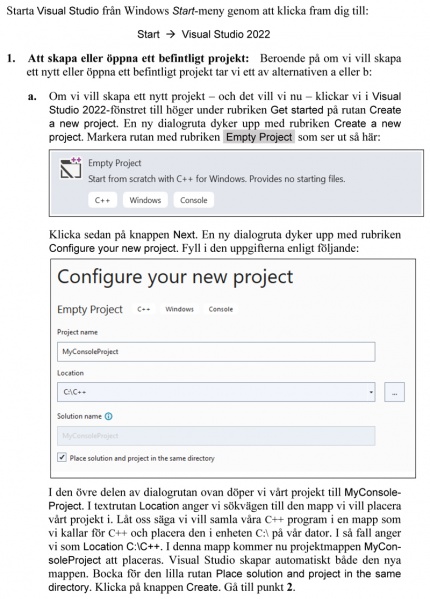Select the Console tag in template card
Screen dimensions: 430x599
coord(194,200)
